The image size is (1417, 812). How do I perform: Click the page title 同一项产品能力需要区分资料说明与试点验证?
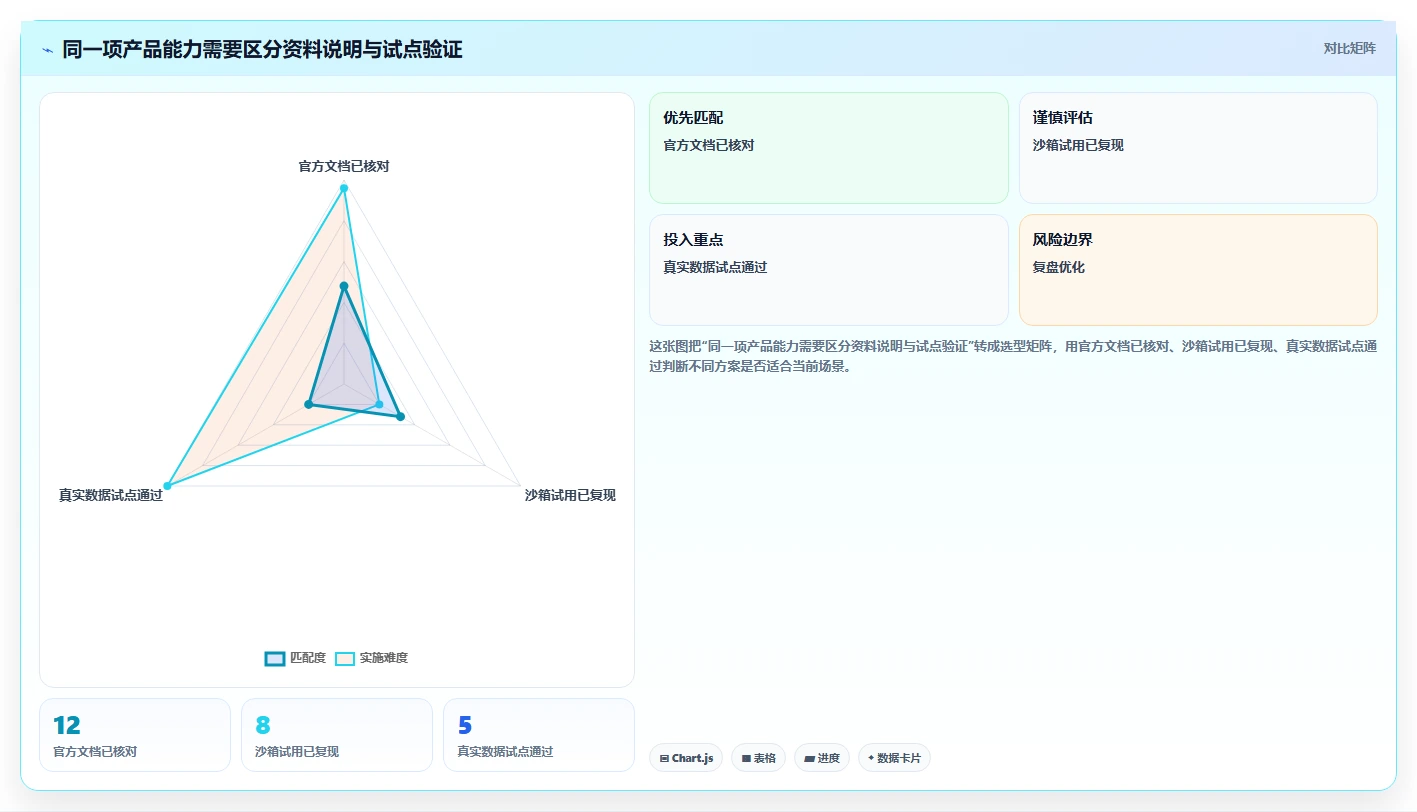pos(262,49)
